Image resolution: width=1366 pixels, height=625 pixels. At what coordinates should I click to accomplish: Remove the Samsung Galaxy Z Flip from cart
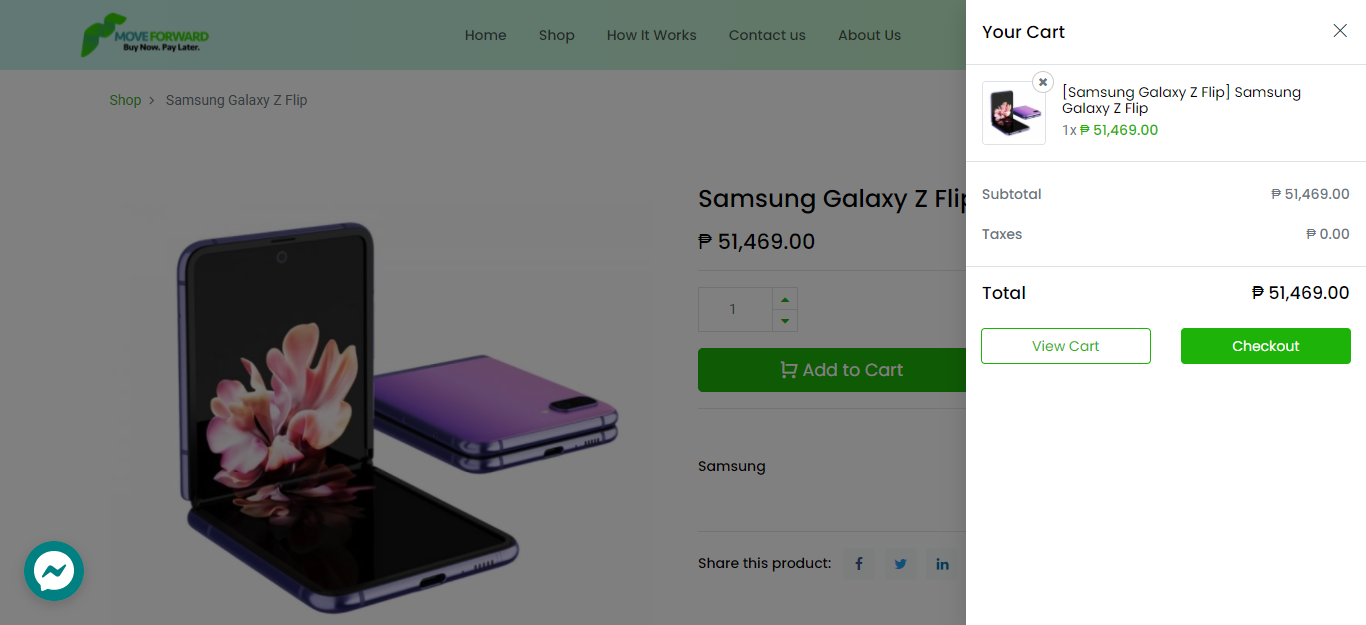tap(1043, 81)
